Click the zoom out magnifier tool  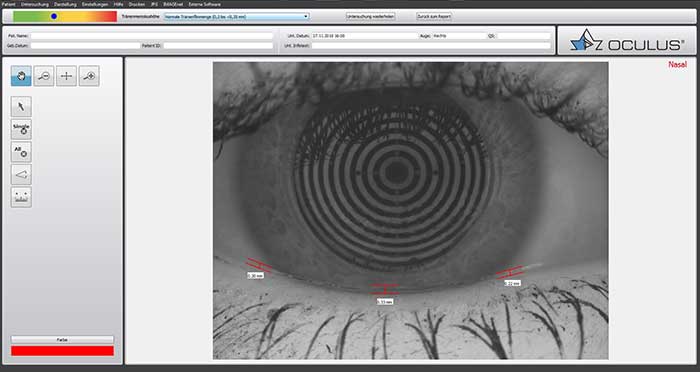pos(44,76)
